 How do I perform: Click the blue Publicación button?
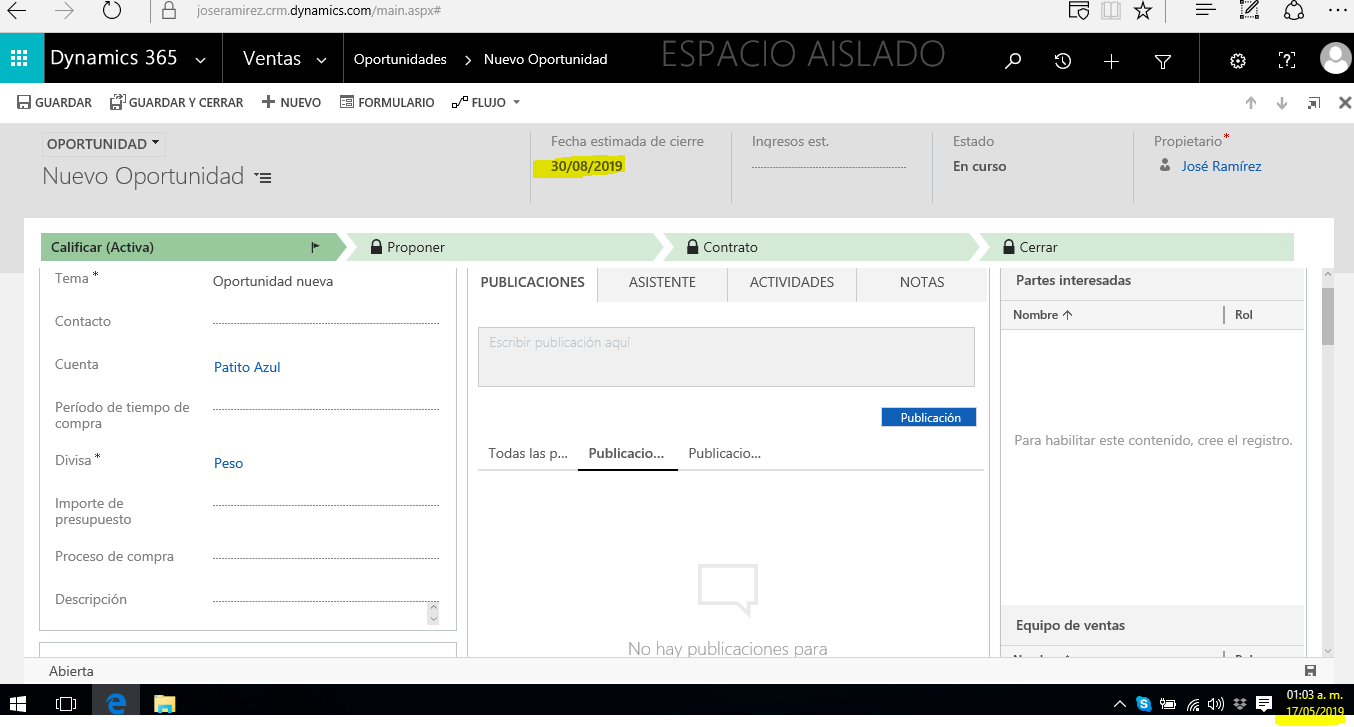point(929,418)
